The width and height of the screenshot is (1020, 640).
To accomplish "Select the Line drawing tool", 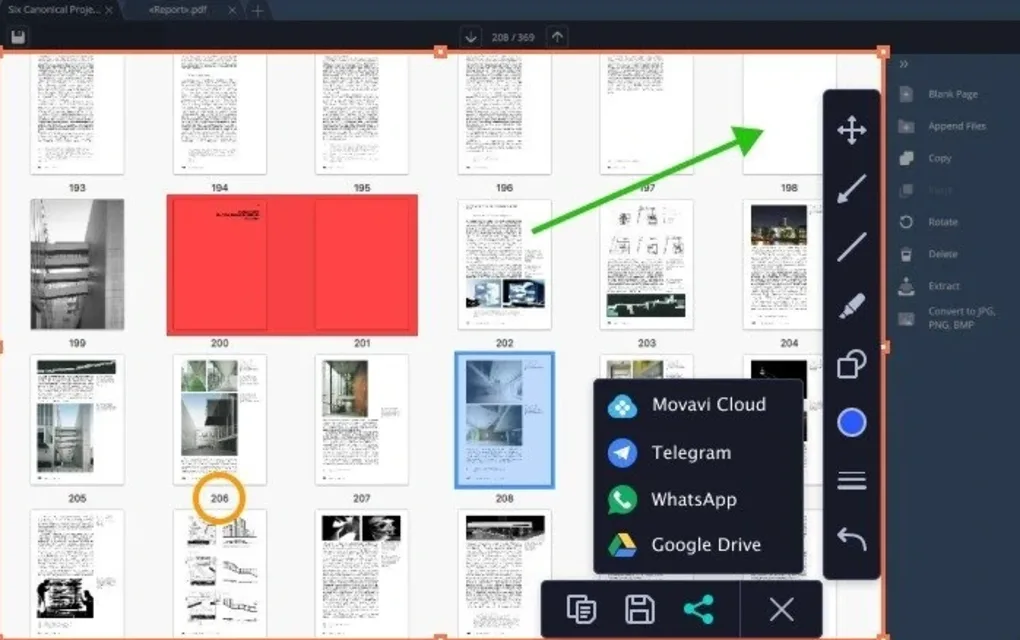I will pyautogui.click(x=851, y=246).
